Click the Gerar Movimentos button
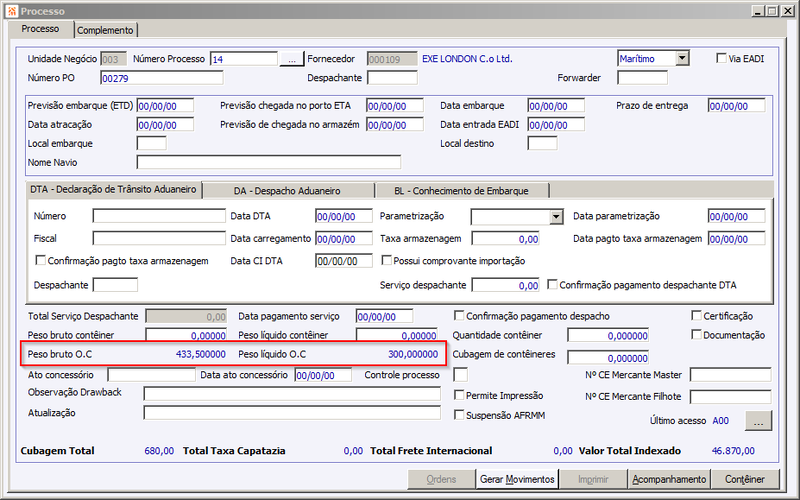800x500 pixels. point(517,479)
